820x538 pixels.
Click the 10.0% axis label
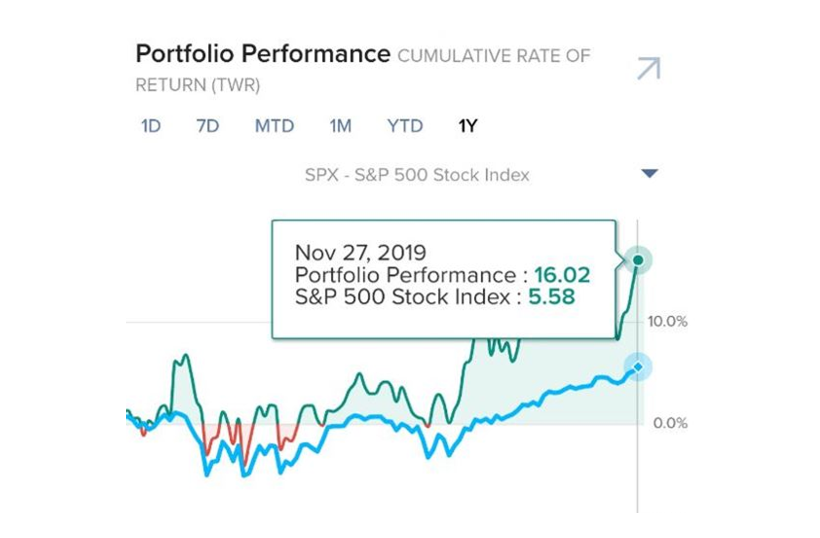pos(667,322)
